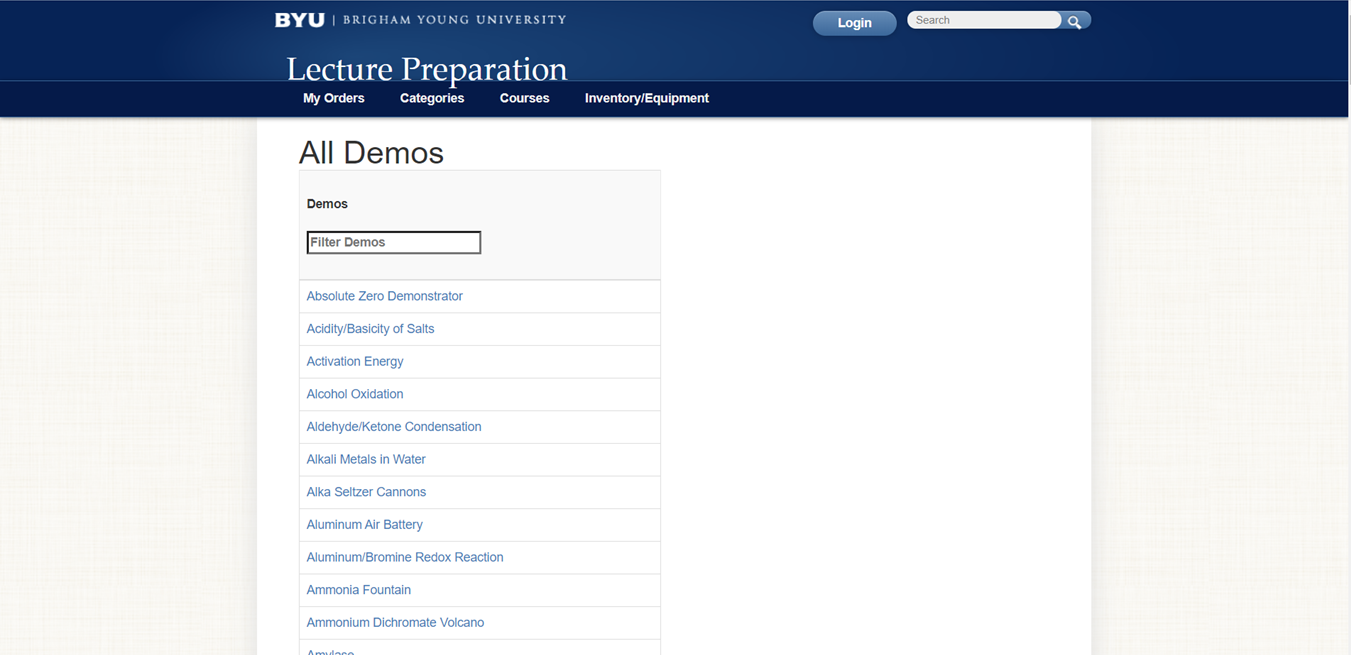Click the search magnifier icon
Viewport: 1351px width, 655px height.
(x=1074, y=21)
